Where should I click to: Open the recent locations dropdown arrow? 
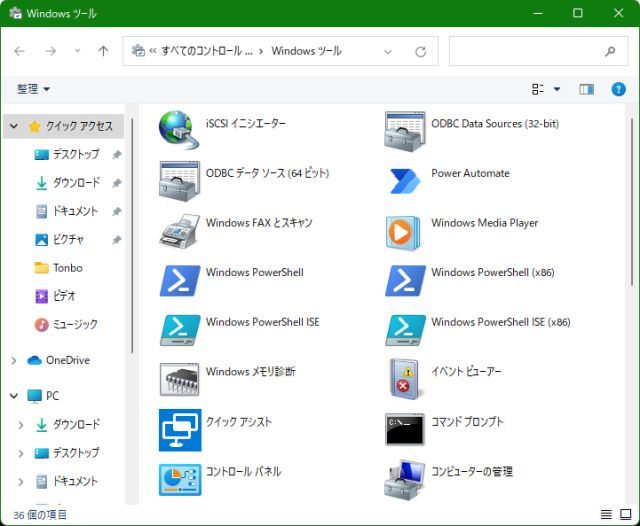click(77, 51)
